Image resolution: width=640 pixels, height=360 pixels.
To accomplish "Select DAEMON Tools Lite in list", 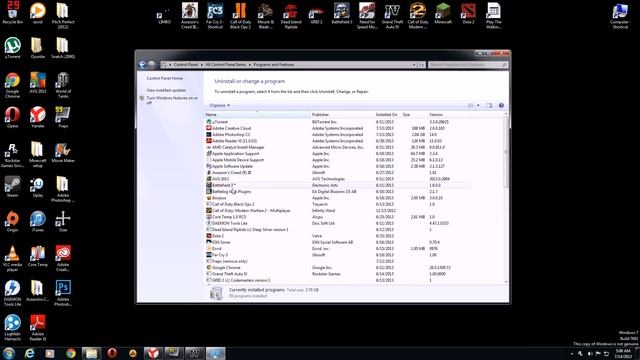I will 337,223.
